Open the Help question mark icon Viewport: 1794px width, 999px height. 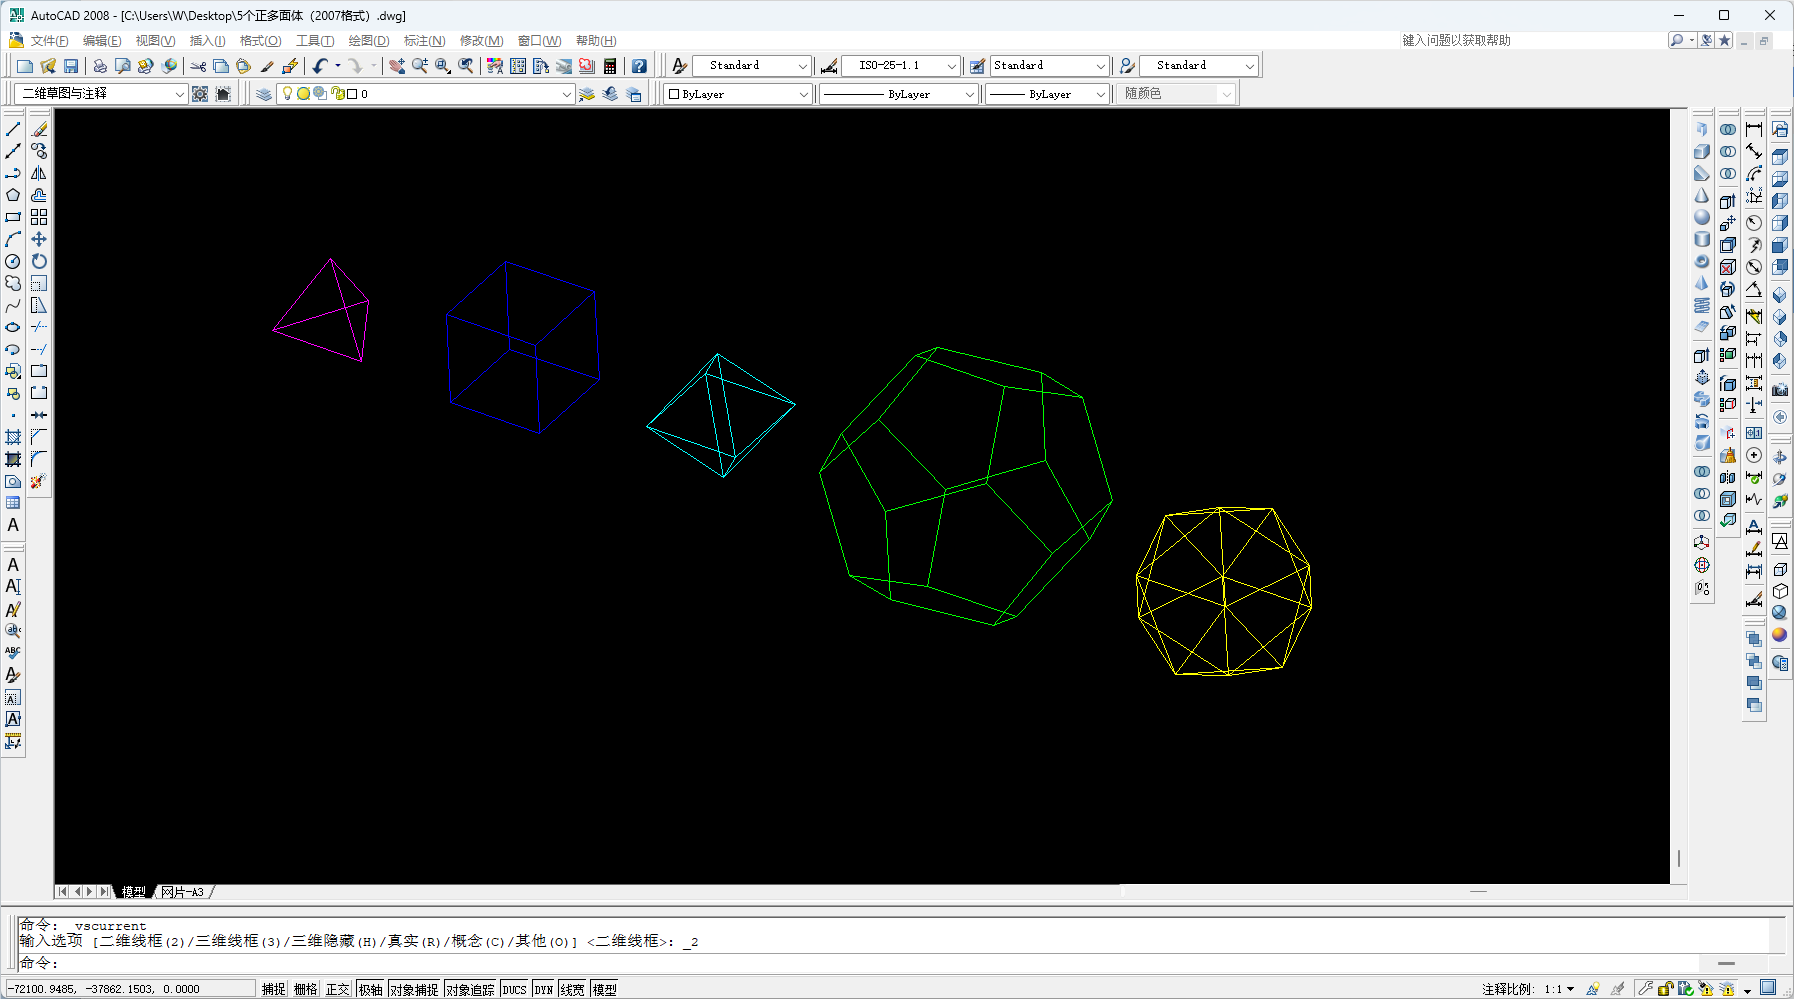pyautogui.click(x=639, y=66)
